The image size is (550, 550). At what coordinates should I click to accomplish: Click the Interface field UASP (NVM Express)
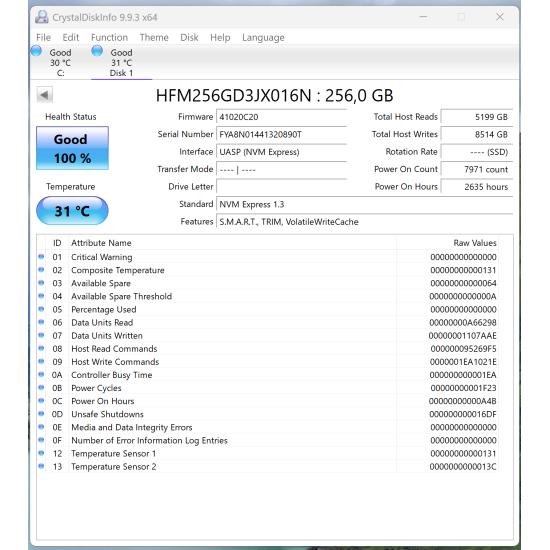(281, 152)
